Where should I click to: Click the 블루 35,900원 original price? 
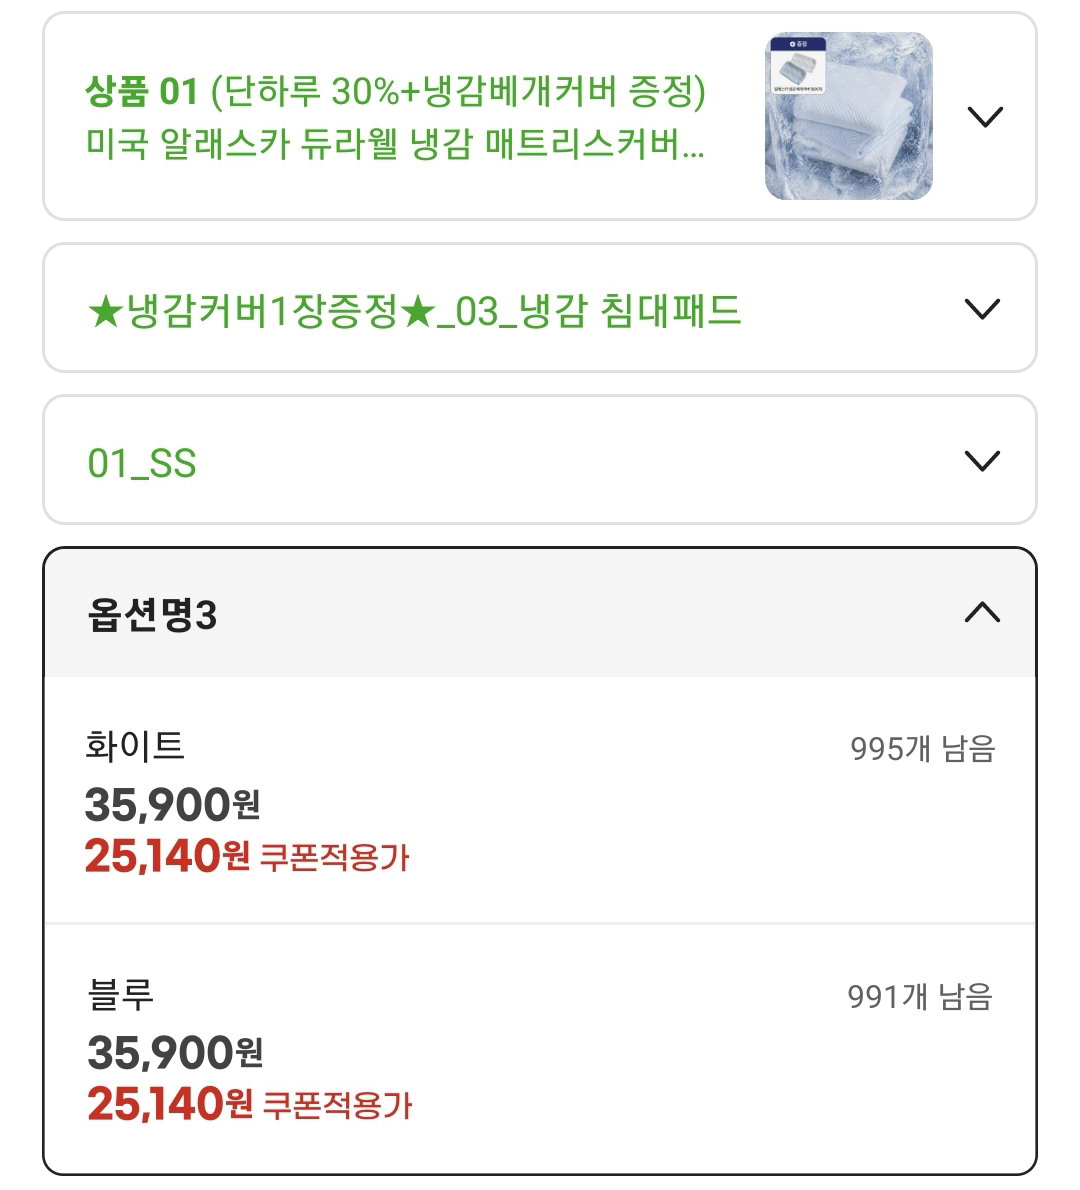(x=175, y=1053)
